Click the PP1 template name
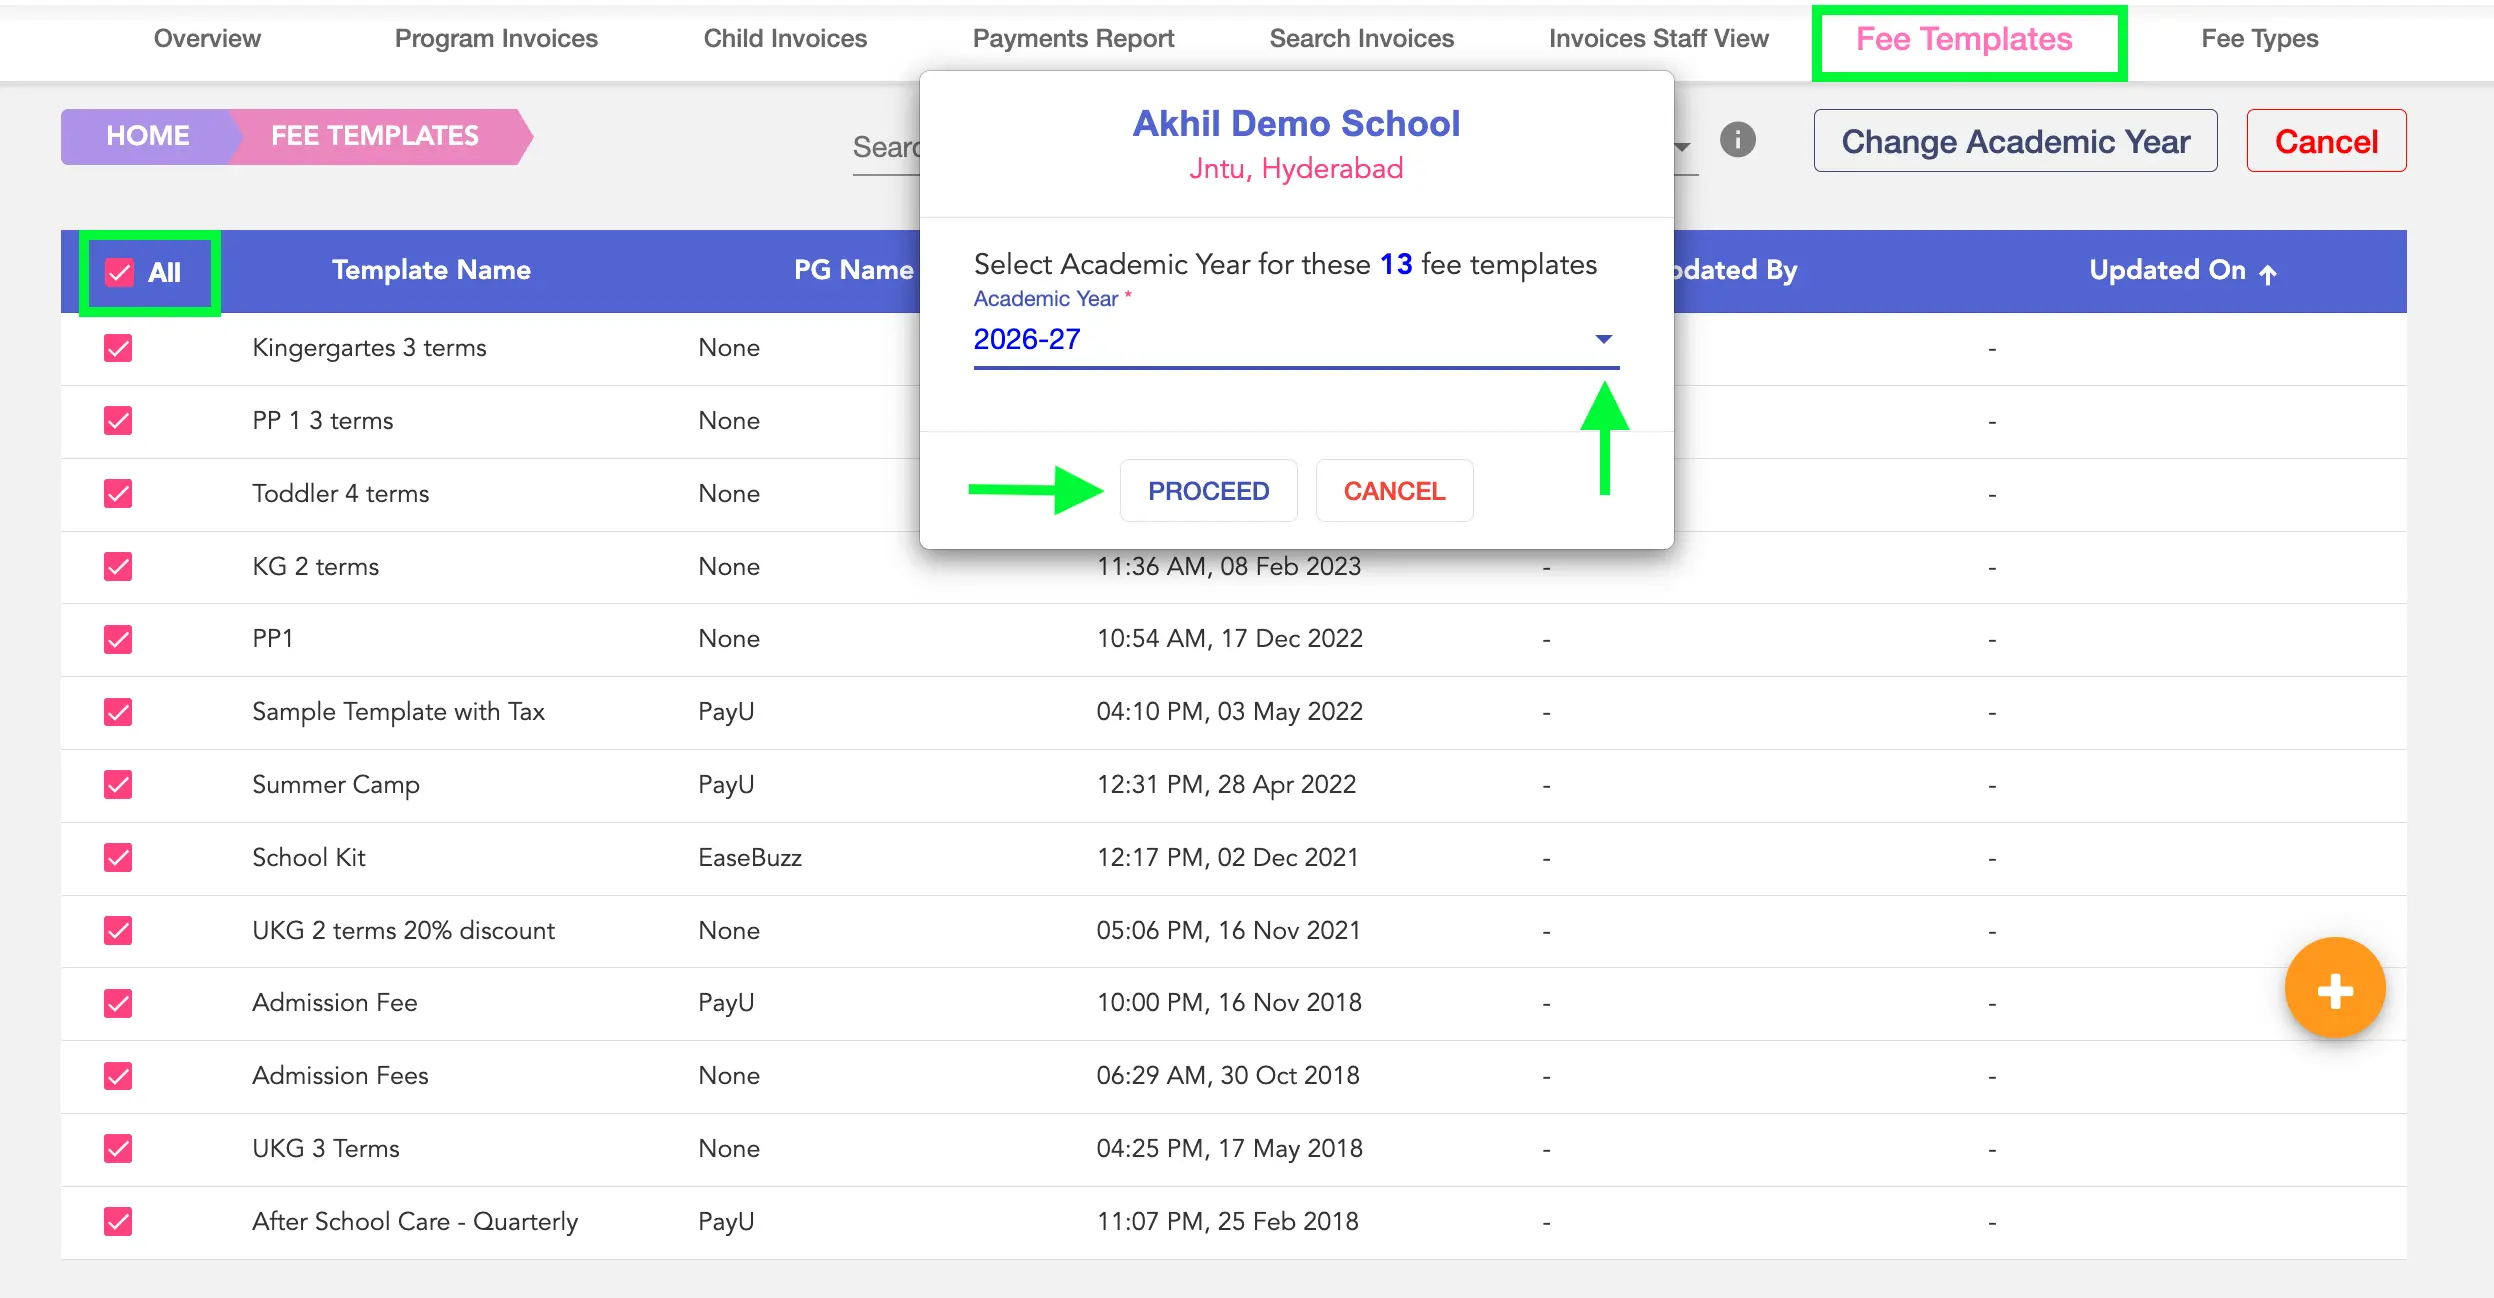This screenshot has height=1298, width=2494. pos(272,639)
